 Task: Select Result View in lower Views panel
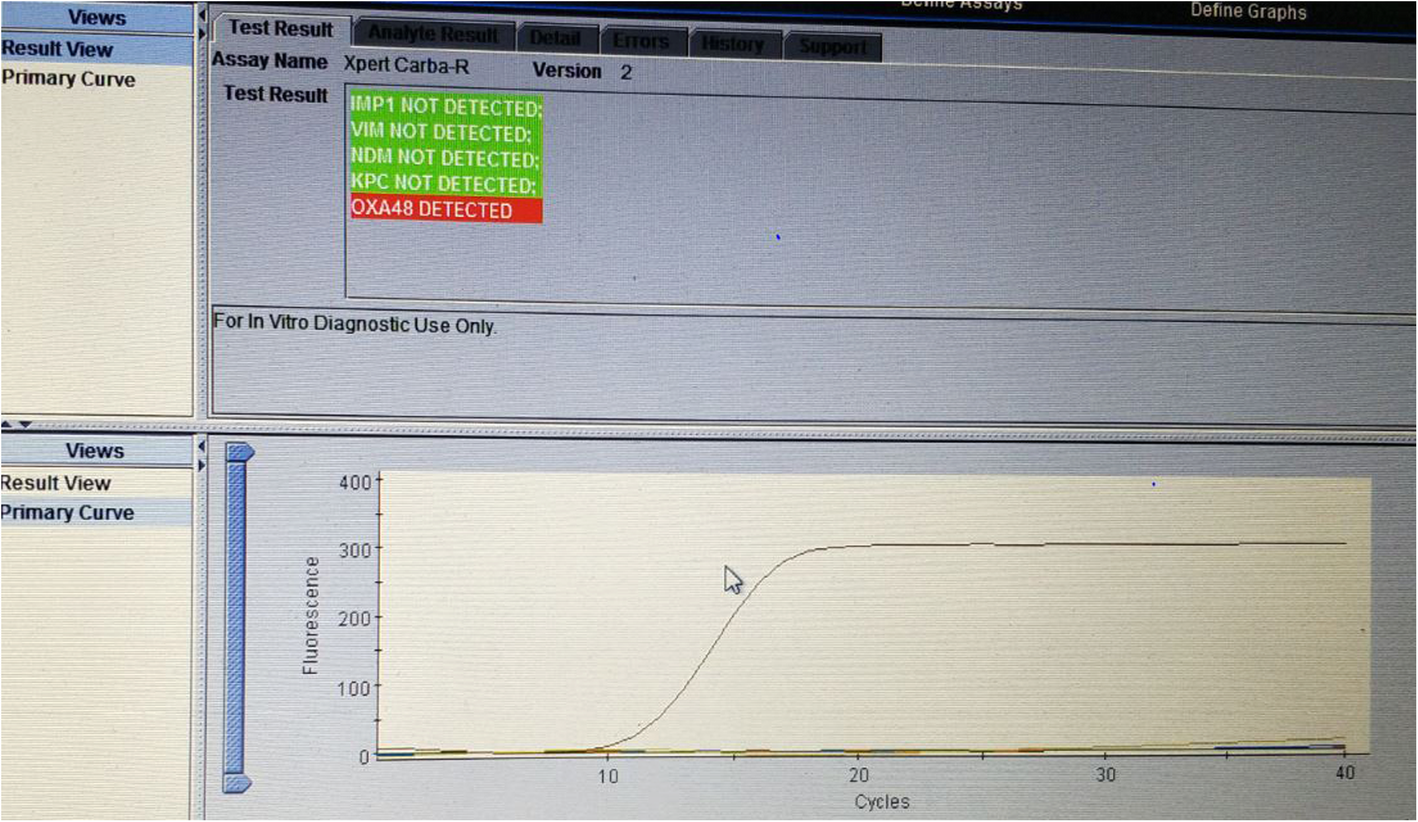tap(95, 483)
